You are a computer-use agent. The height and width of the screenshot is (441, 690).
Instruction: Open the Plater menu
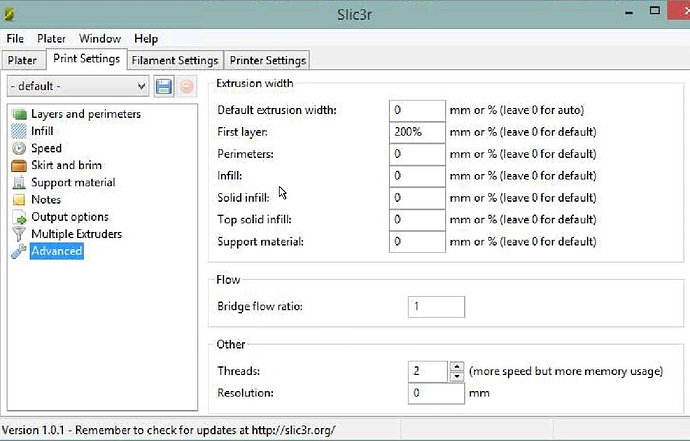coord(51,39)
